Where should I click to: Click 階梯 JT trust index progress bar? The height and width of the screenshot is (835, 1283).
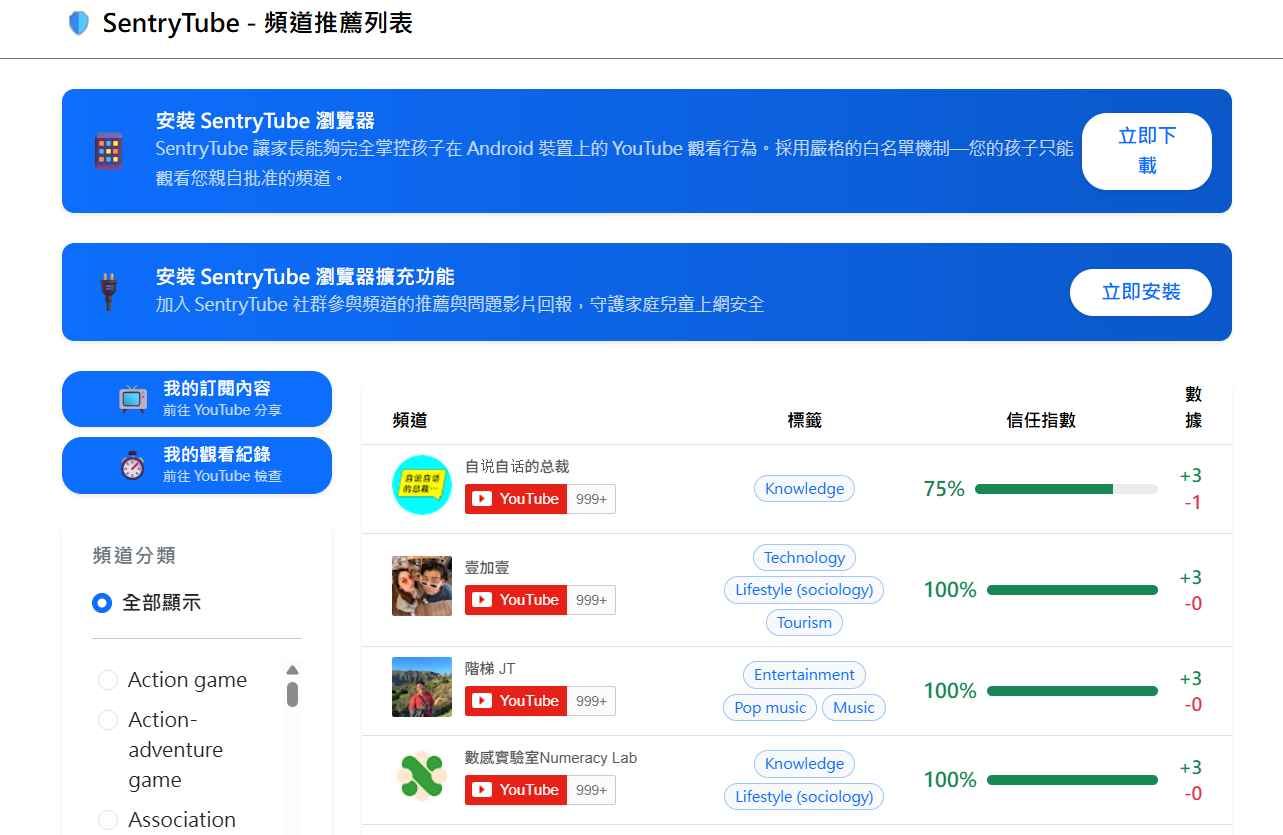click(x=1072, y=691)
